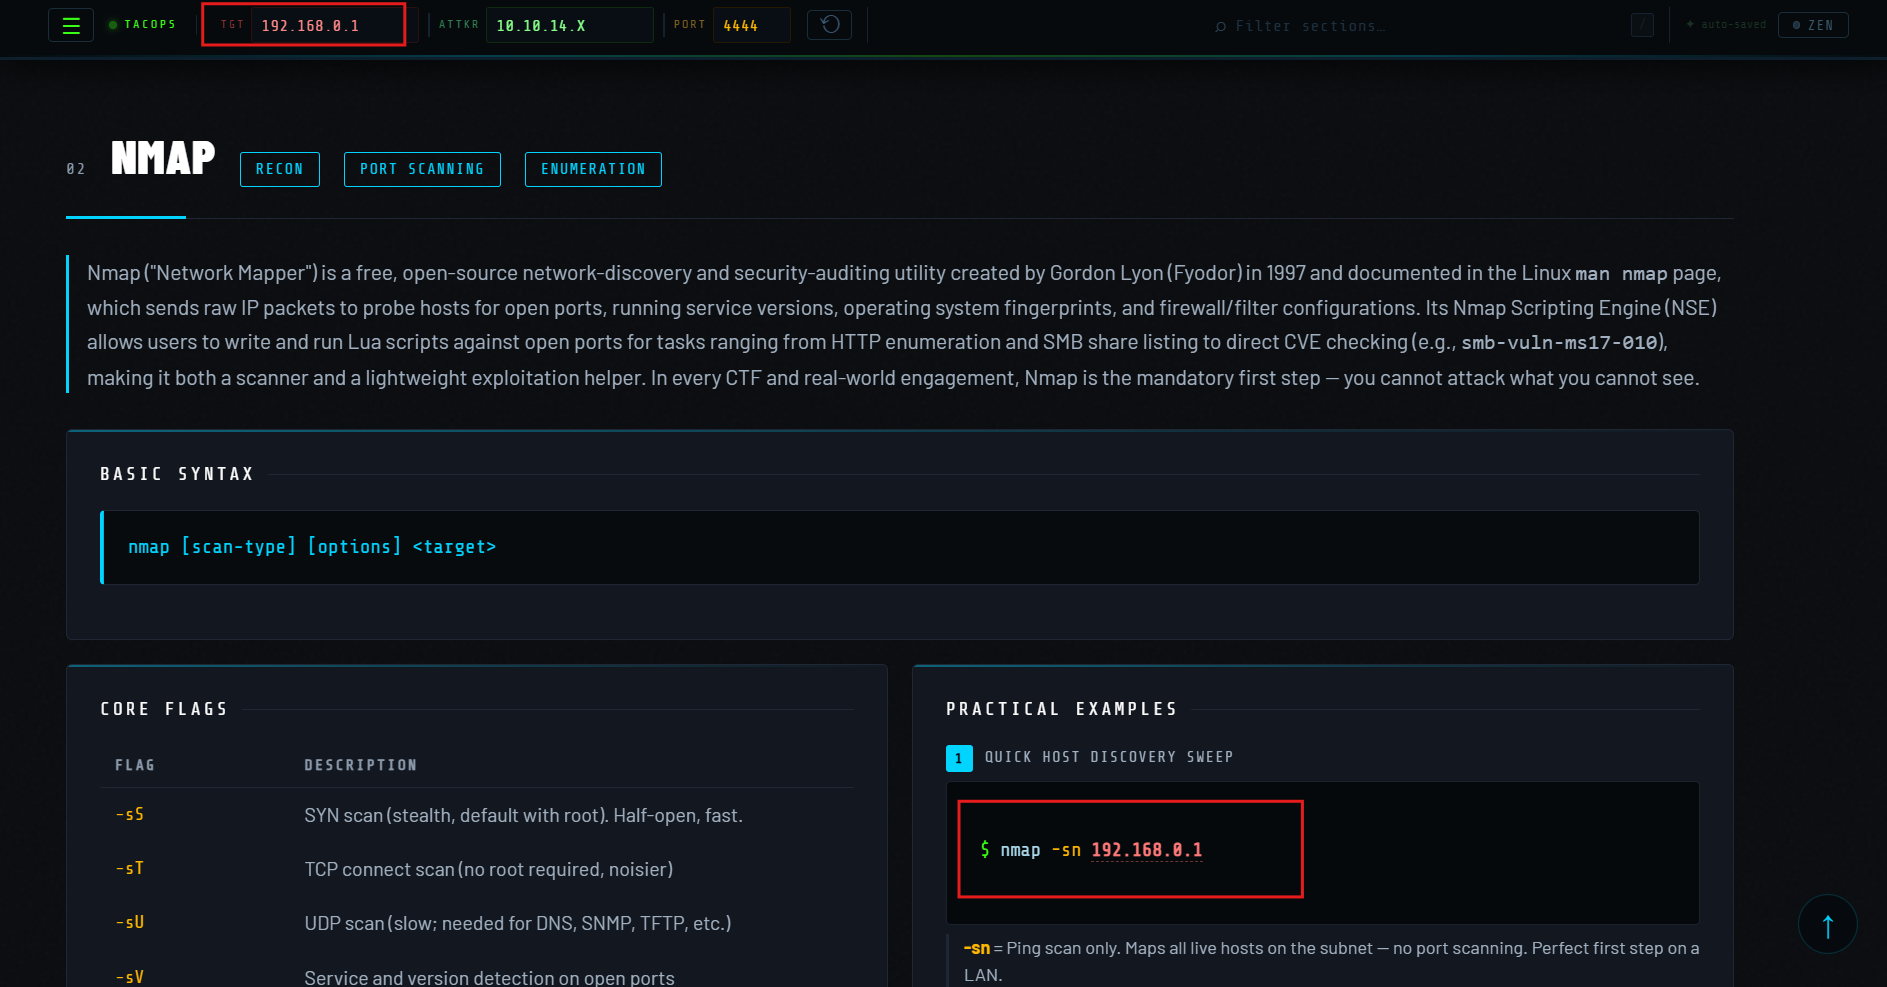Click the auto-saved status indicator

[1726, 25]
